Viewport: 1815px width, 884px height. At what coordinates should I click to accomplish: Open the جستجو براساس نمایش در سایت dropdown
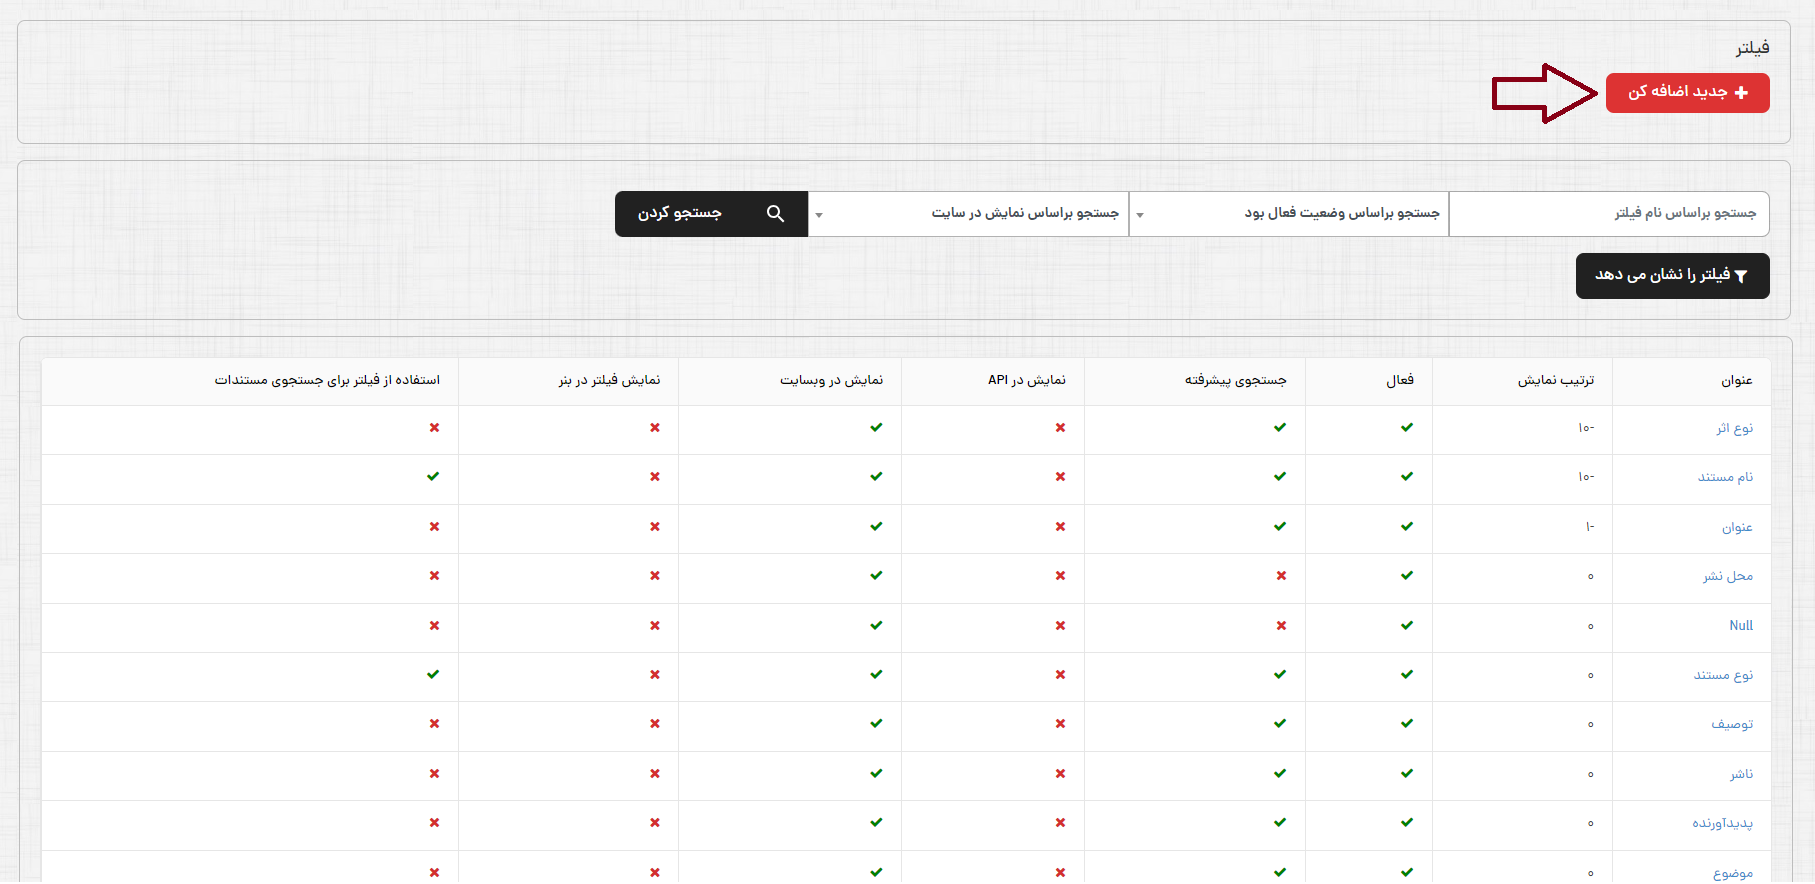(968, 214)
